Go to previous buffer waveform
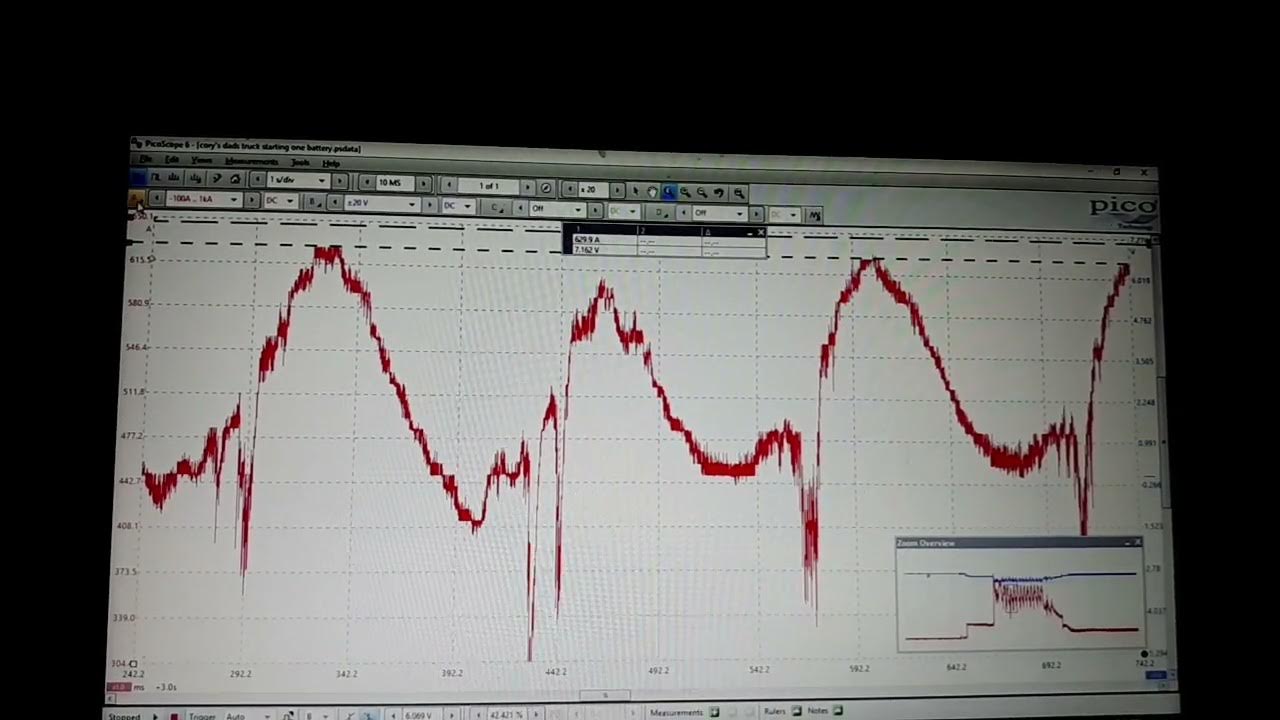Image resolution: width=1280 pixels, height=720 pixels. tap(449, 186)
